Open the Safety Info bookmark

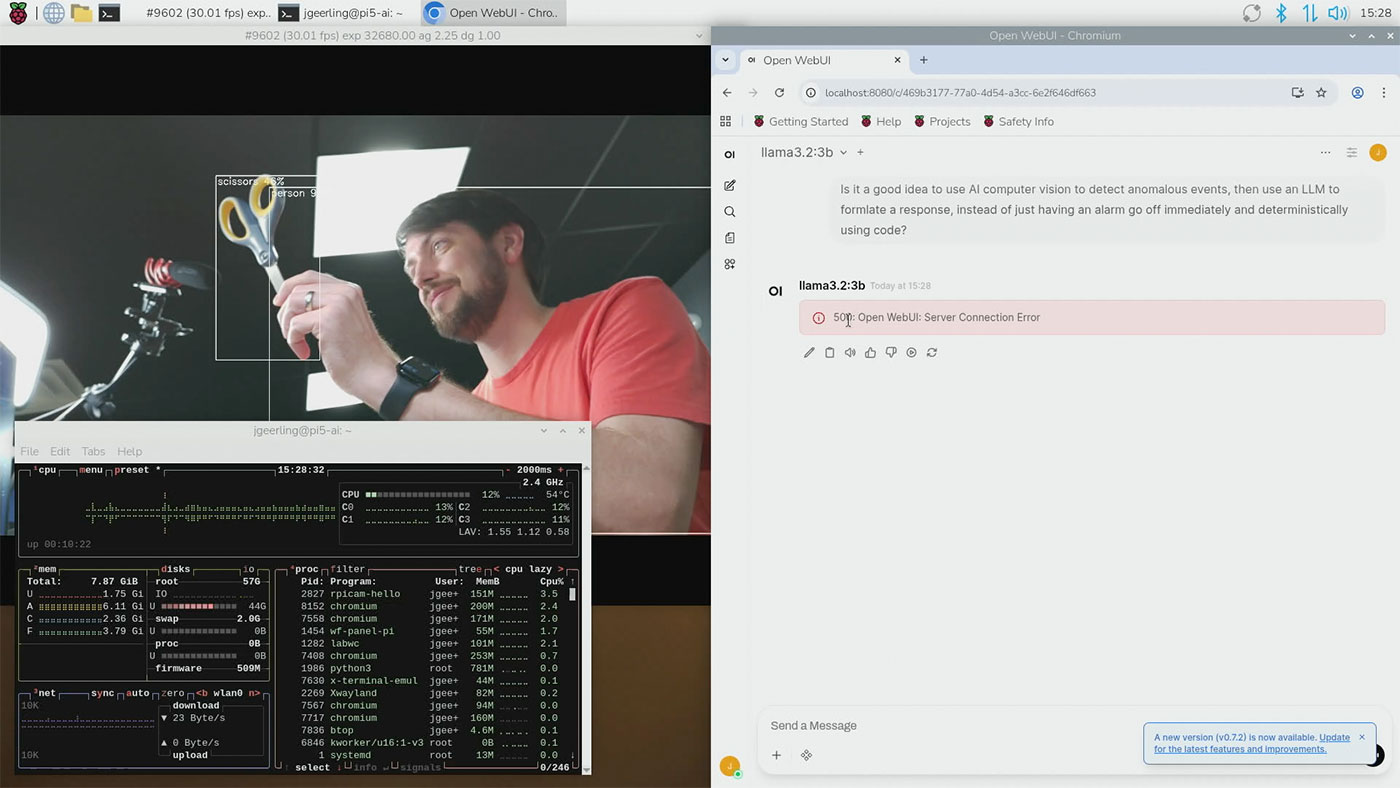click(1018, 122)
